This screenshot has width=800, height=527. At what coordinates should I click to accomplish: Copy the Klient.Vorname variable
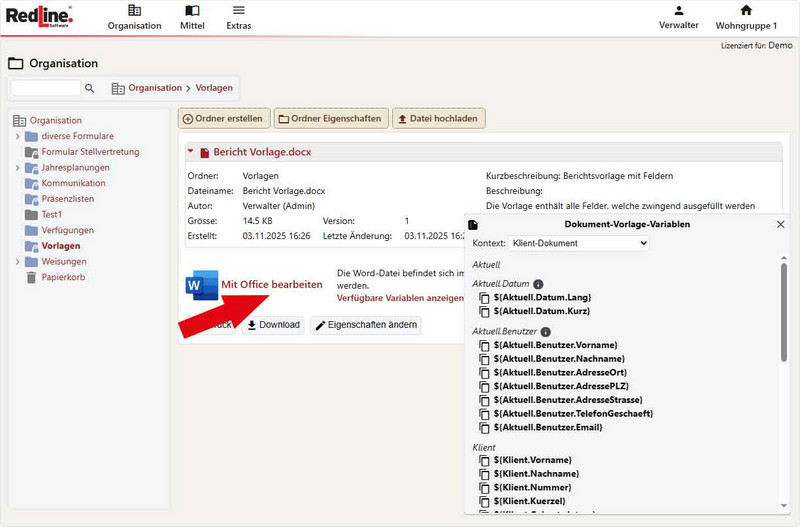pos(485,460)
